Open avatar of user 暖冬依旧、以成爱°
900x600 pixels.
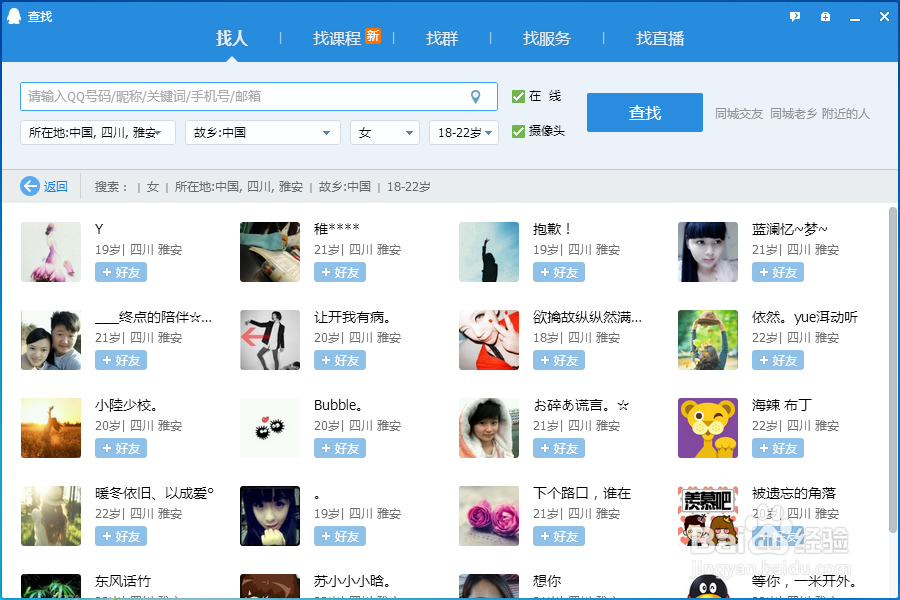click(51, 516)
